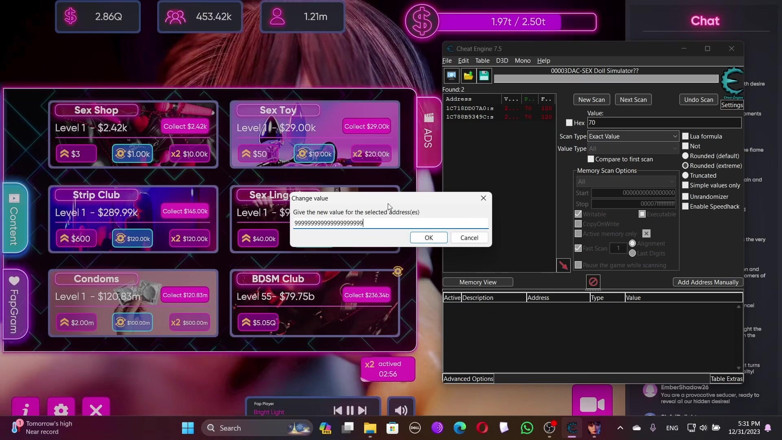Click the red arrow add-to-address-list icon
Screen dimensions: 782x440
(x=563, y=265)
